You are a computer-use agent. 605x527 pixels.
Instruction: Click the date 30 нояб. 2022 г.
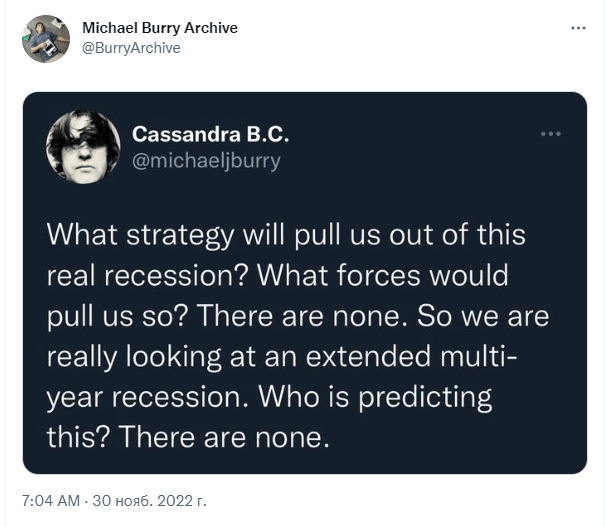click(x=150, y=501)
